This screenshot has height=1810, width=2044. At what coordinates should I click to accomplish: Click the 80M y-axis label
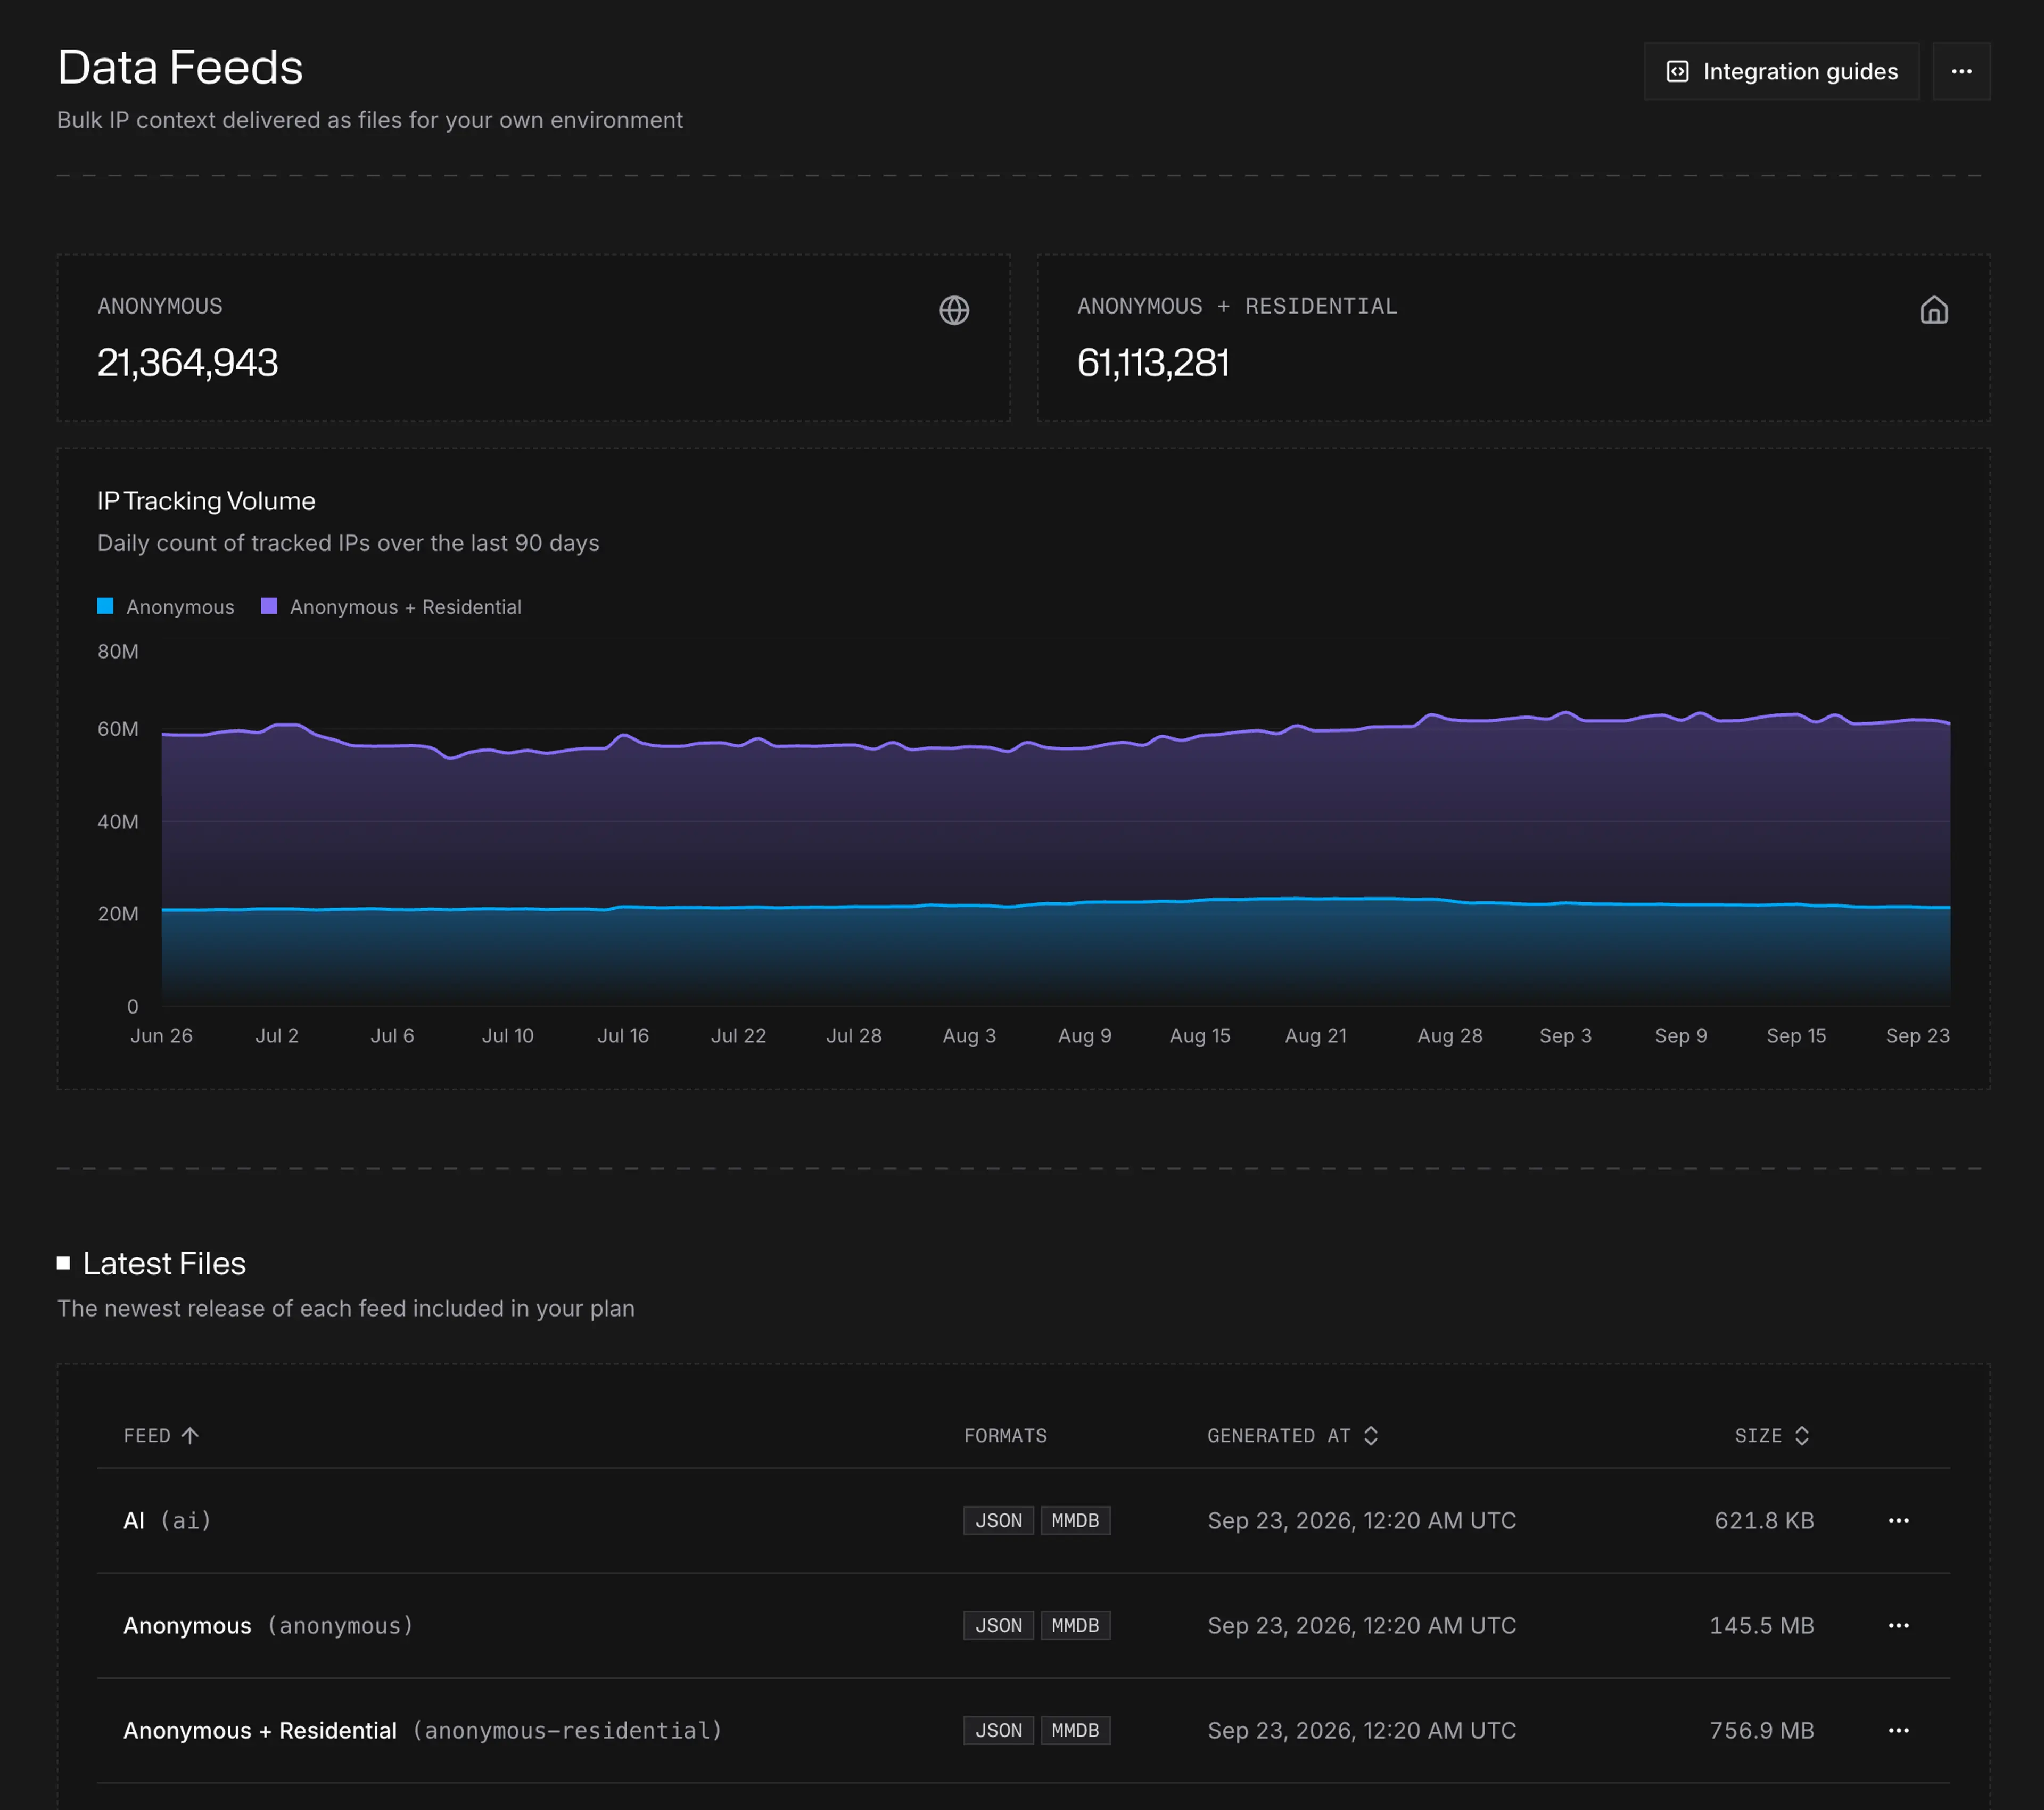click(118, 651)
